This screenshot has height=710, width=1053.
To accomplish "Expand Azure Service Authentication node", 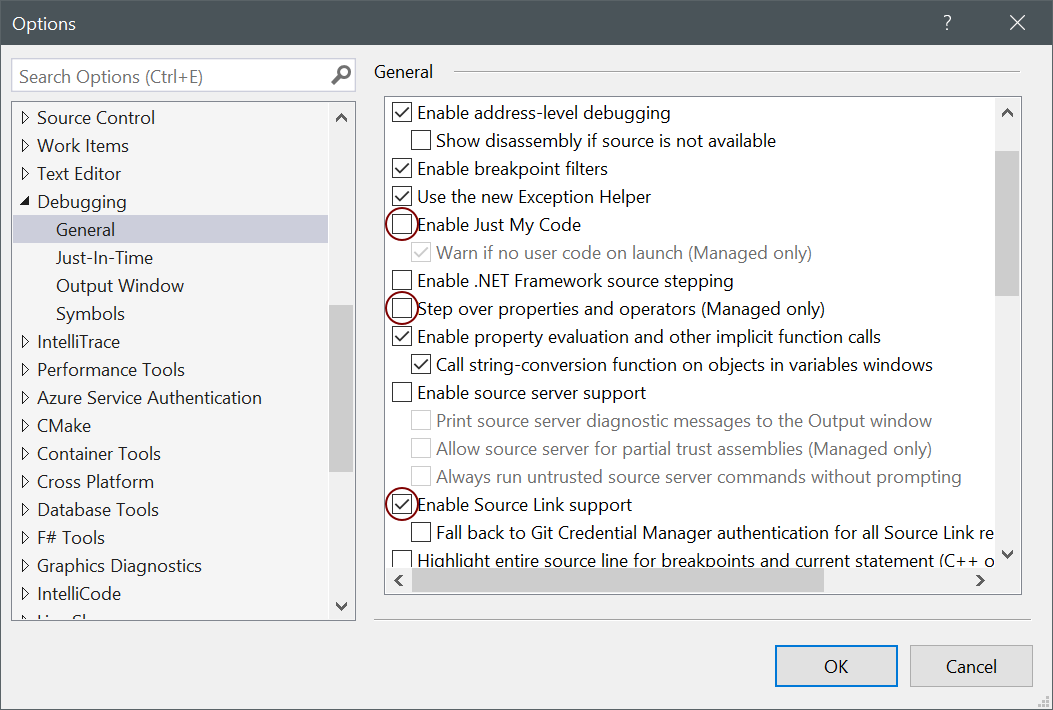I will (x=25, y=398).
